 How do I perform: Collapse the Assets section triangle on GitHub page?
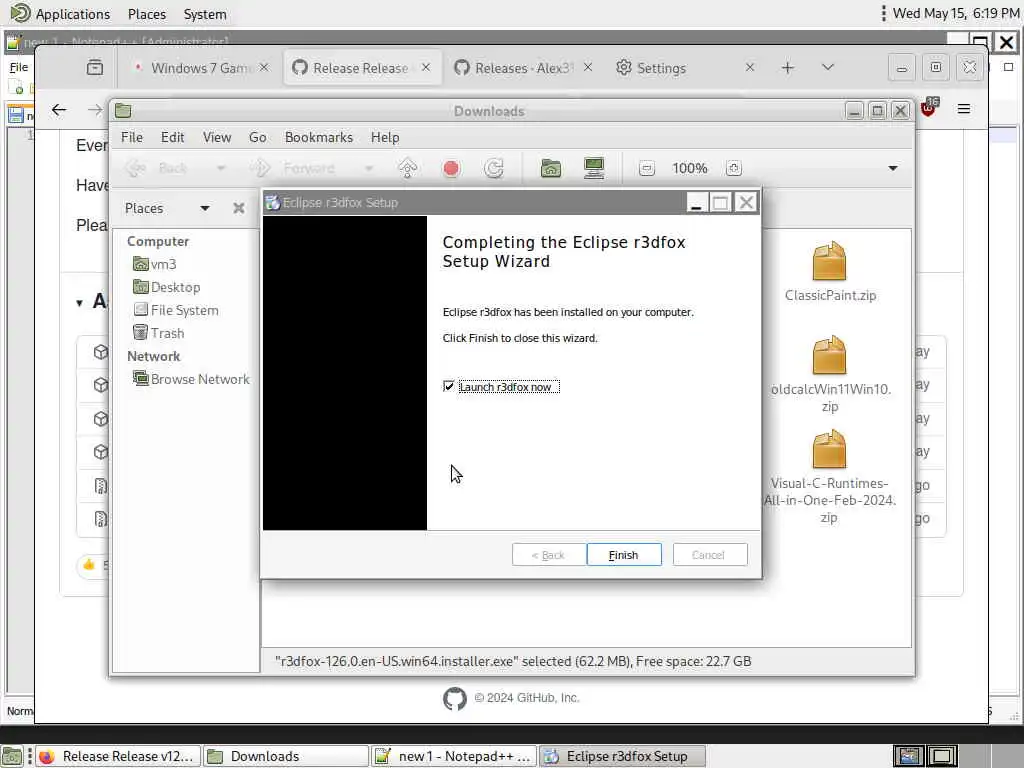click(79, 302)
